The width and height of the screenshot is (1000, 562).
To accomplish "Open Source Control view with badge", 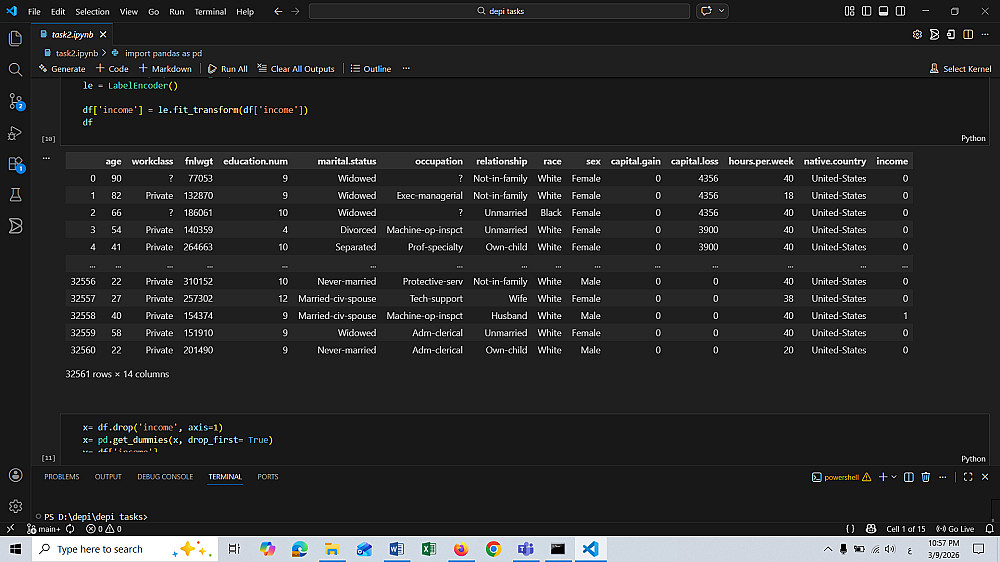I will tap(15, 101).
